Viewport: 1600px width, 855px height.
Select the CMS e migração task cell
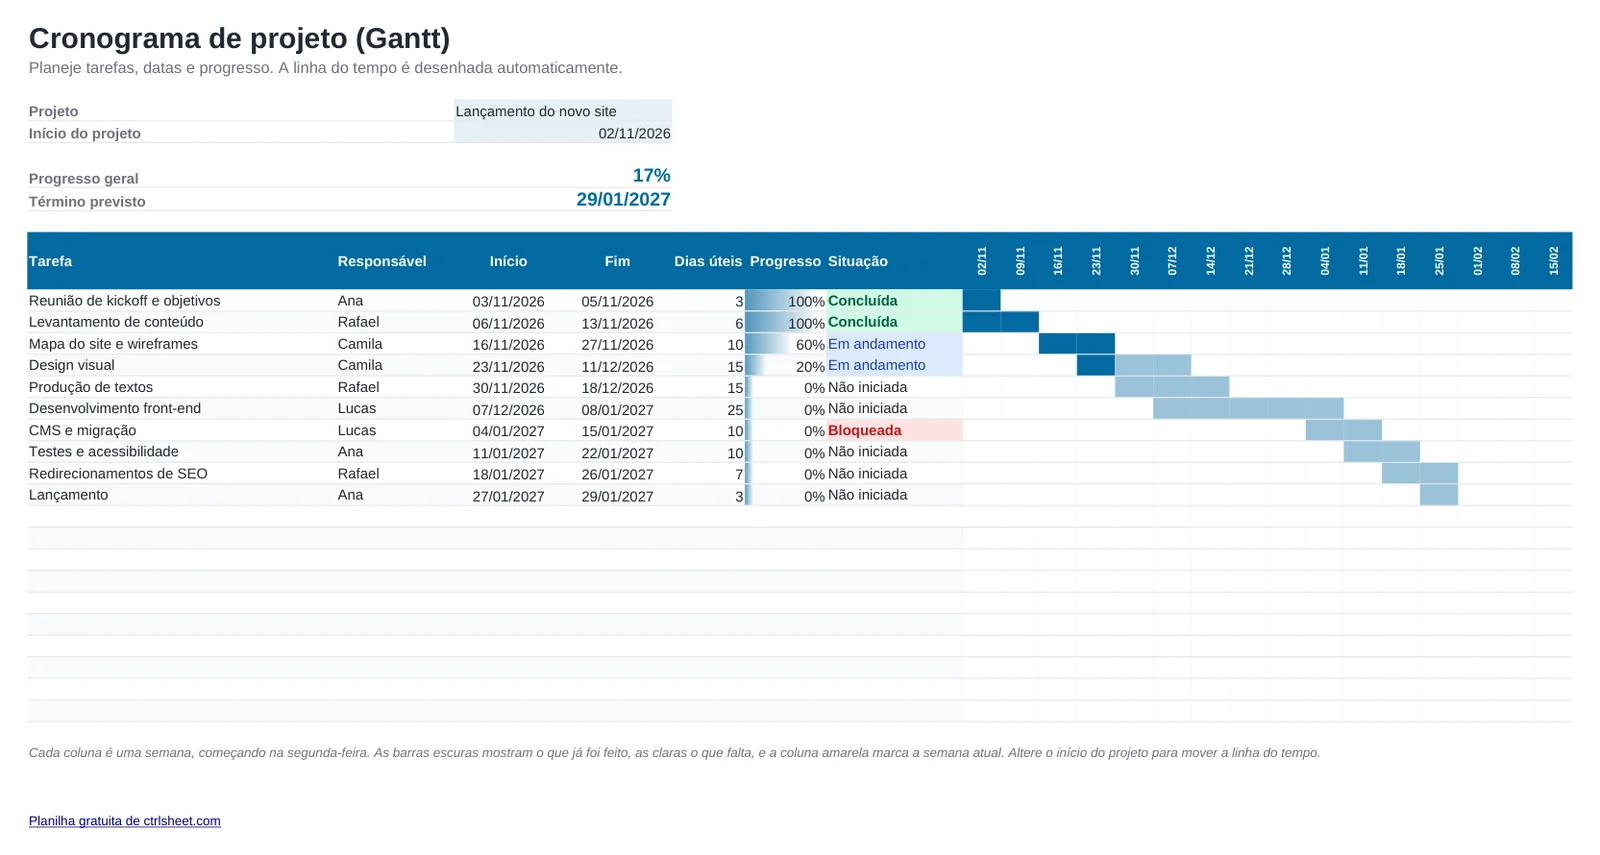(181, 430)
